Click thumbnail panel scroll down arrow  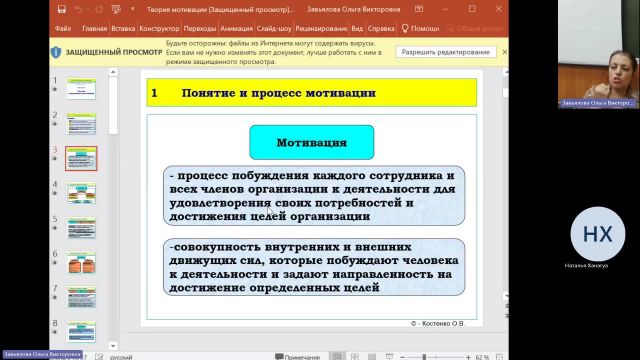(x=113, y=346)
